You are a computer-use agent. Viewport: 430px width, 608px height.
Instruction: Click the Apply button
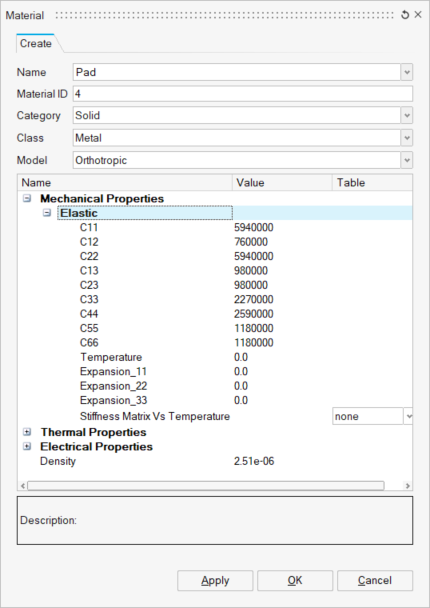215,580
